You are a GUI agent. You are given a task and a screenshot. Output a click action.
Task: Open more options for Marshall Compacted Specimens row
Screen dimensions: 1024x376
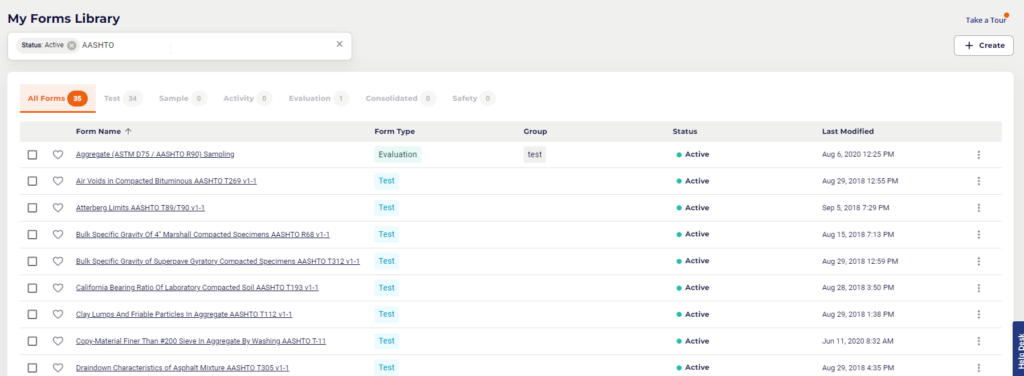click(978, 234)
